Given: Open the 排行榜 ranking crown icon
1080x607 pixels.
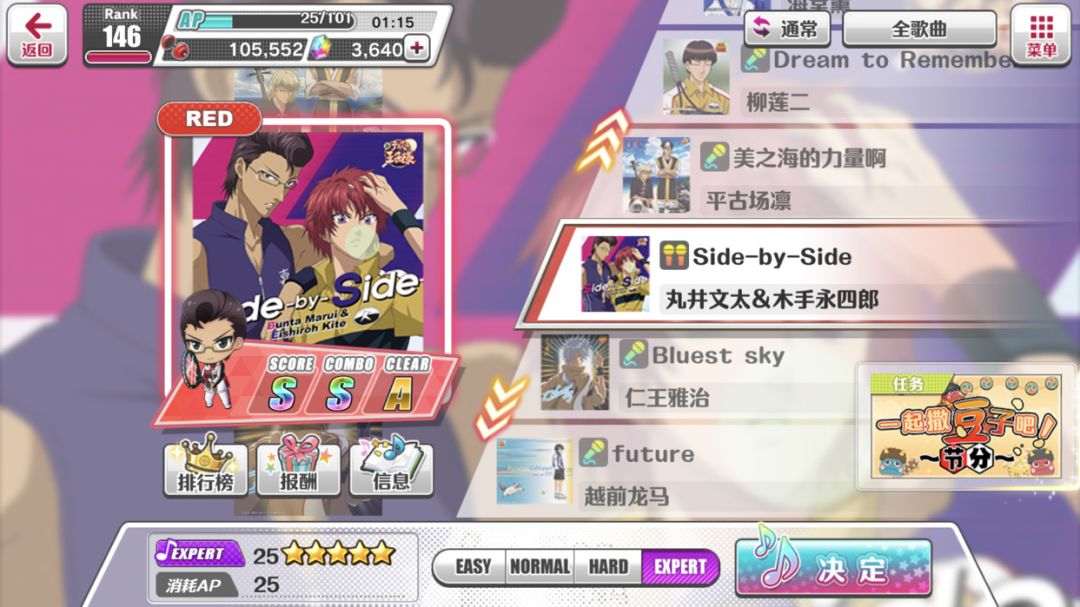Looking at the screenshot, I should pyautogui.click(x=205, y=466).
